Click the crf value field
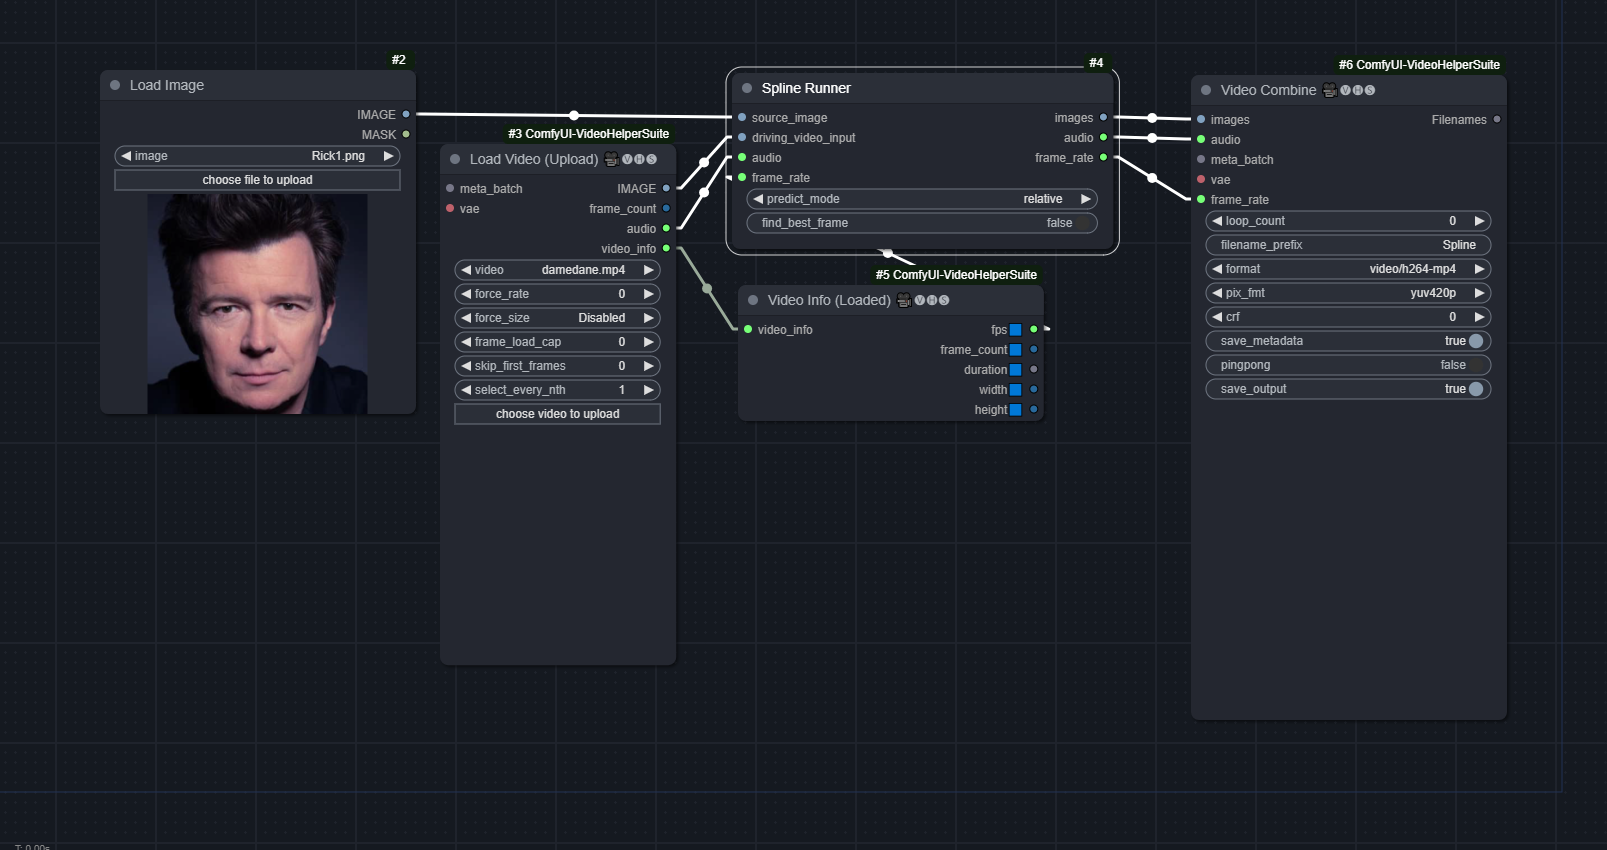The width and height of the screenshot is (1607, 850). pos(1349,317)
